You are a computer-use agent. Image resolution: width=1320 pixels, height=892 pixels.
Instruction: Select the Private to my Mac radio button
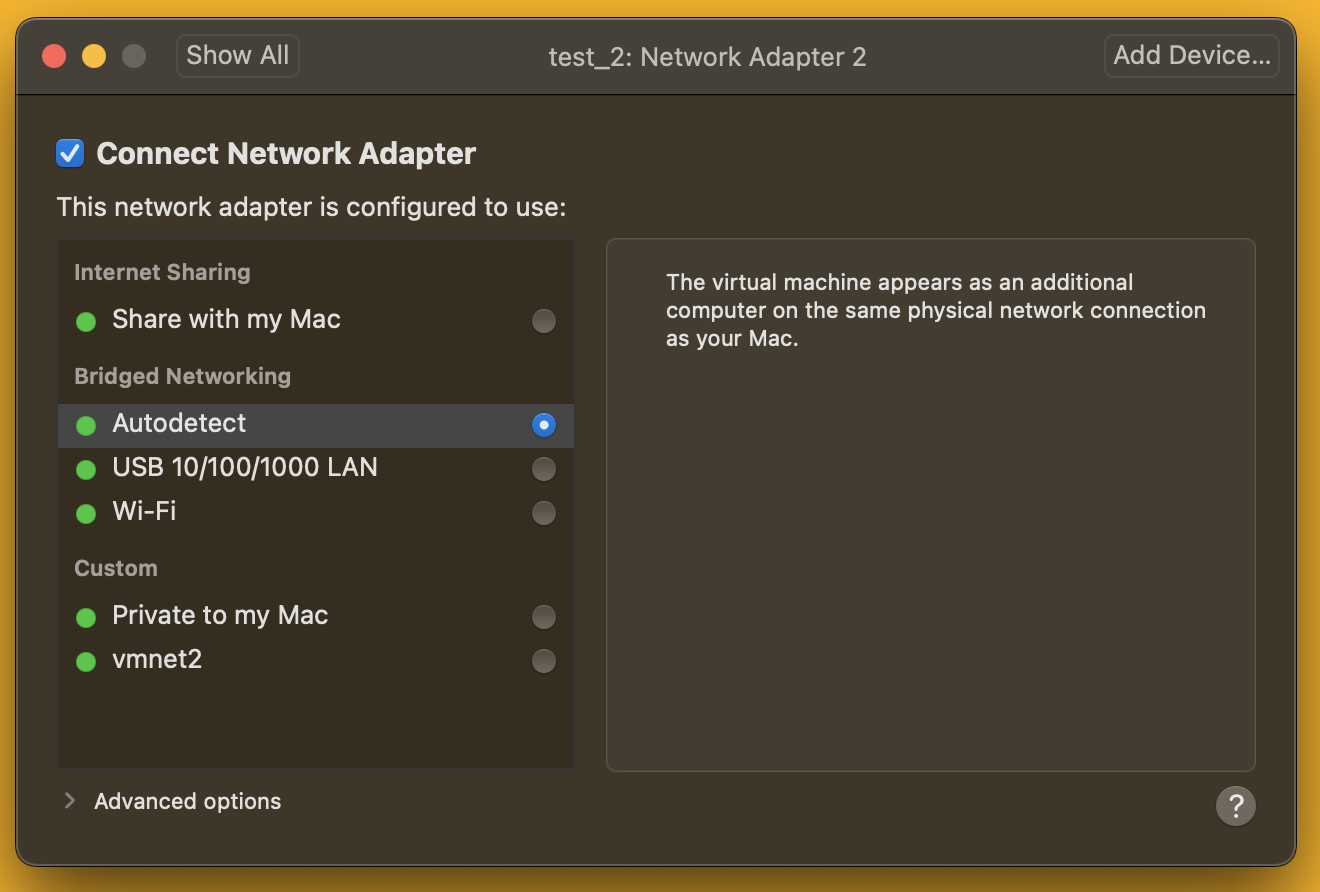coord(543,617)
